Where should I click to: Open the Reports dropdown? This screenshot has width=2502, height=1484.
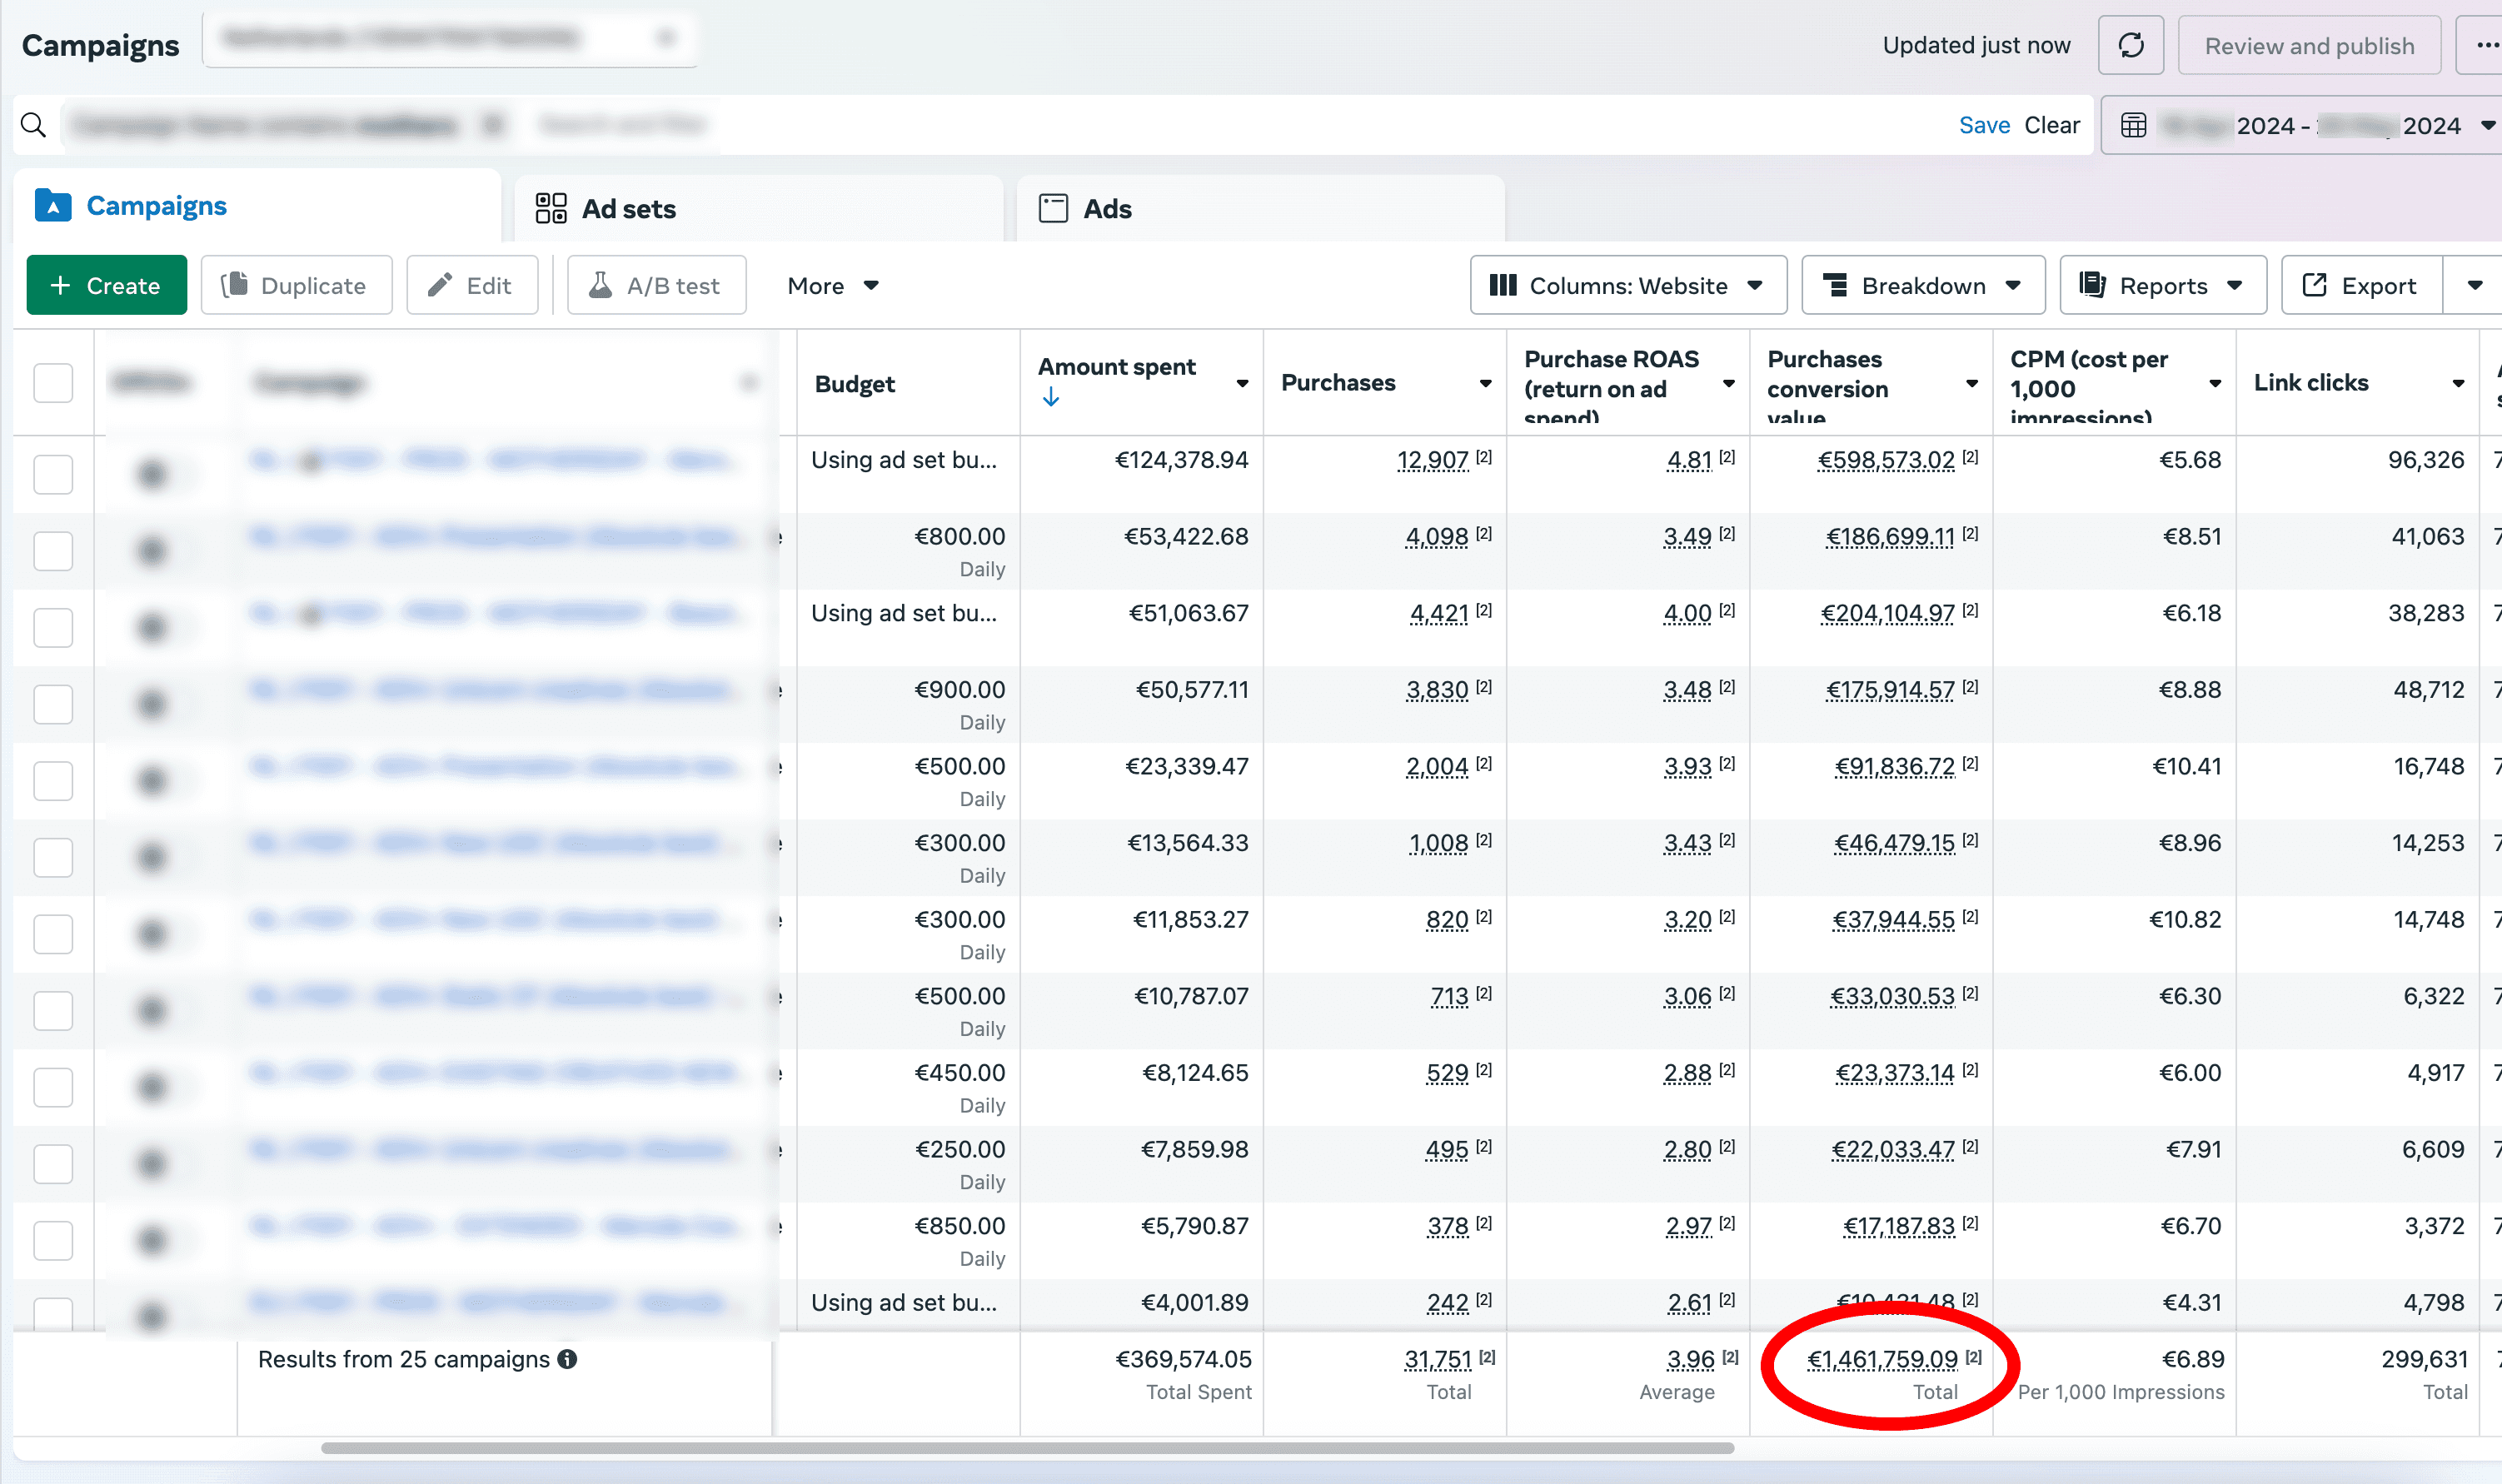2163,286
